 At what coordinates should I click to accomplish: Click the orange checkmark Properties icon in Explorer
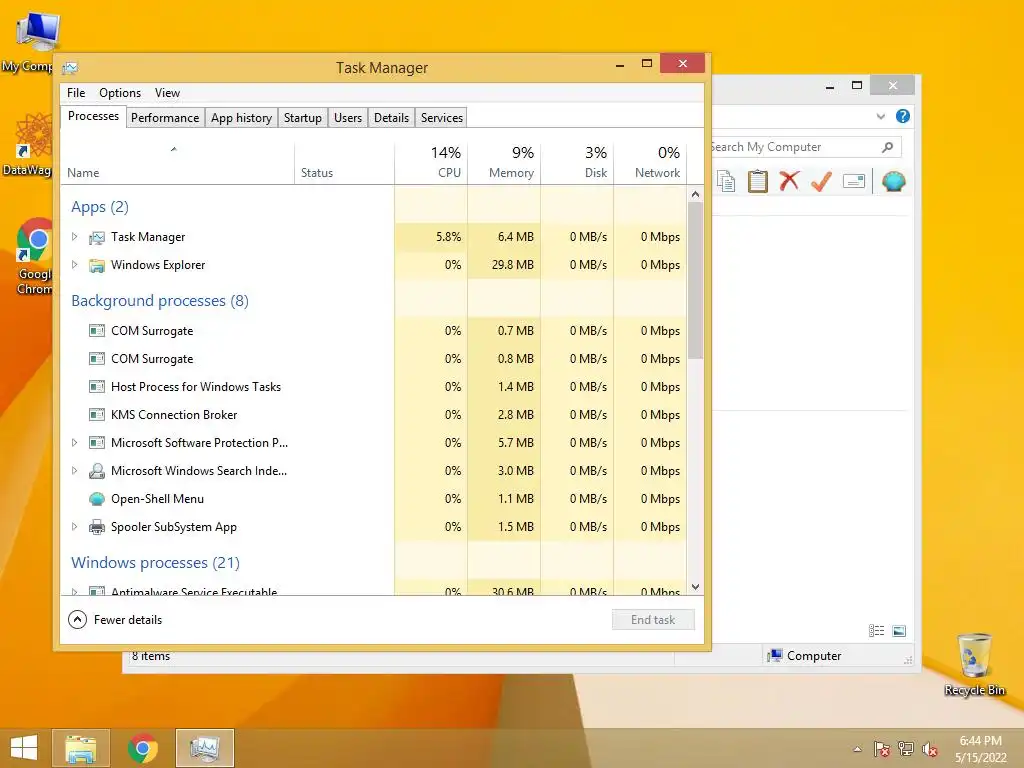[x=821, y=181]
